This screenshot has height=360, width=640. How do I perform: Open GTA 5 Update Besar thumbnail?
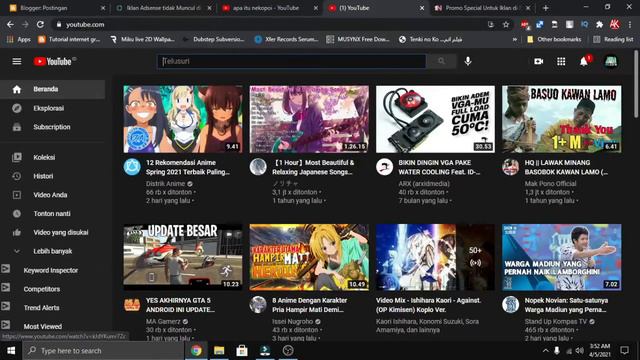coord(183,257)
